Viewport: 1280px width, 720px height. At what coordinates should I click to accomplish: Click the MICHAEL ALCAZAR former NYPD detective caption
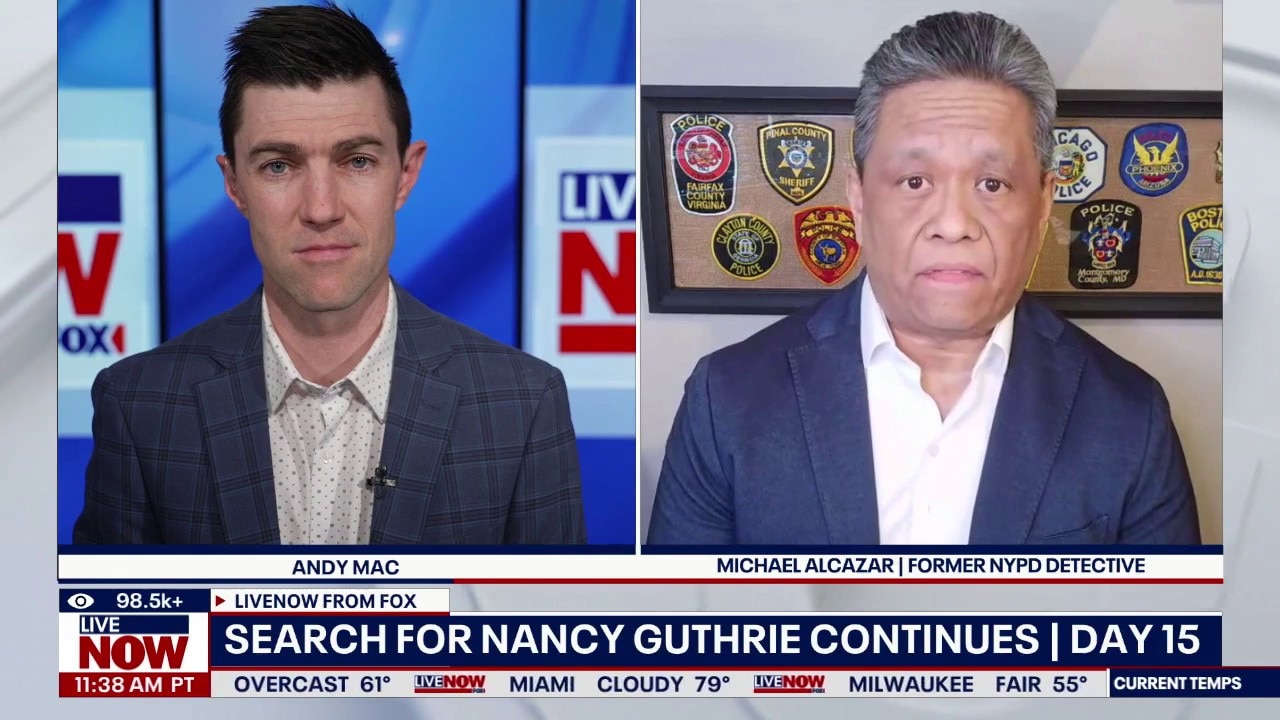930,566
